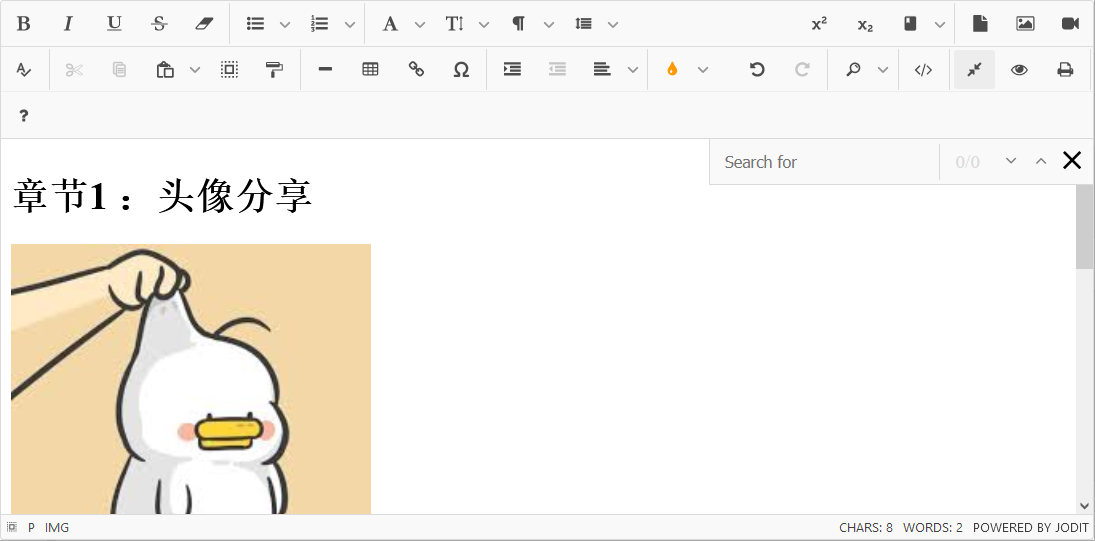Image resolution: width=1095 pixels, height=541 pixels.
Task: Insert a hyperlink with link icon
Action: pyautogui.click(x=416, y=70)
